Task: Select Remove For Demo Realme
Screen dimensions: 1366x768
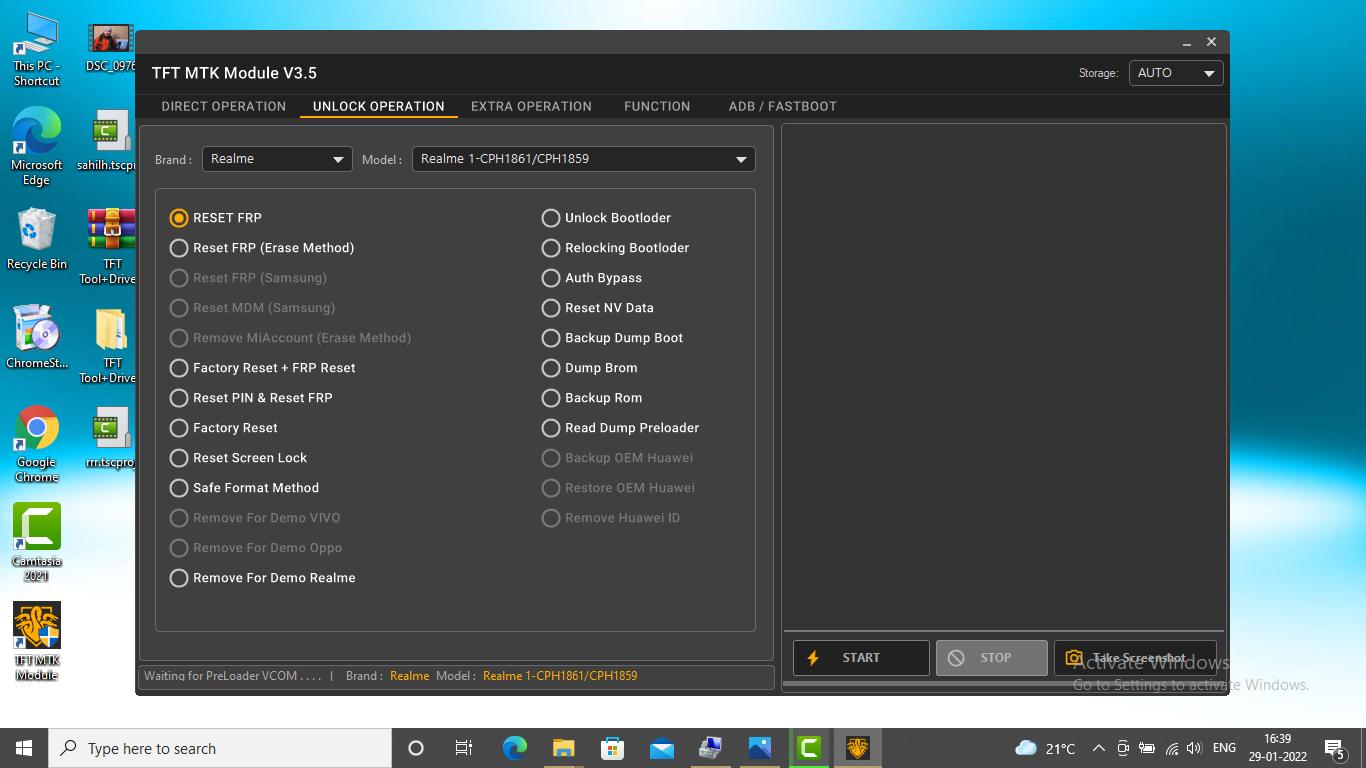Action: click(263, 578)
